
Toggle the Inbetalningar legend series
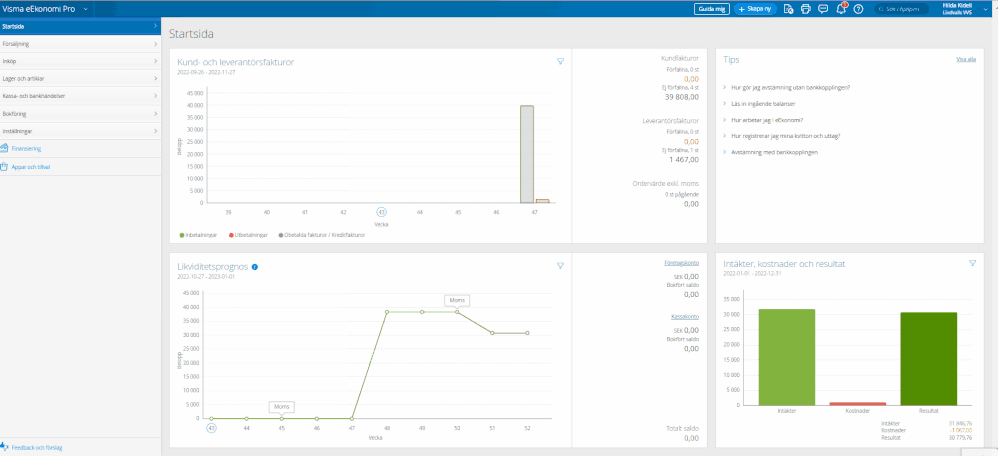pyautogui.click(x=198, y=235)
